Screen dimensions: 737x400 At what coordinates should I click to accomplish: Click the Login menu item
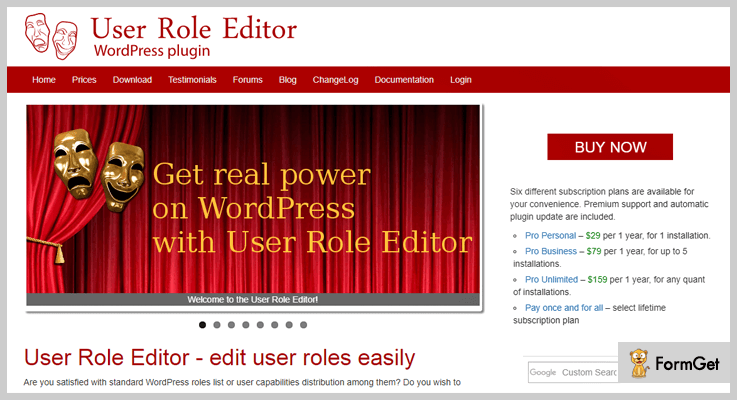[461, 80]
